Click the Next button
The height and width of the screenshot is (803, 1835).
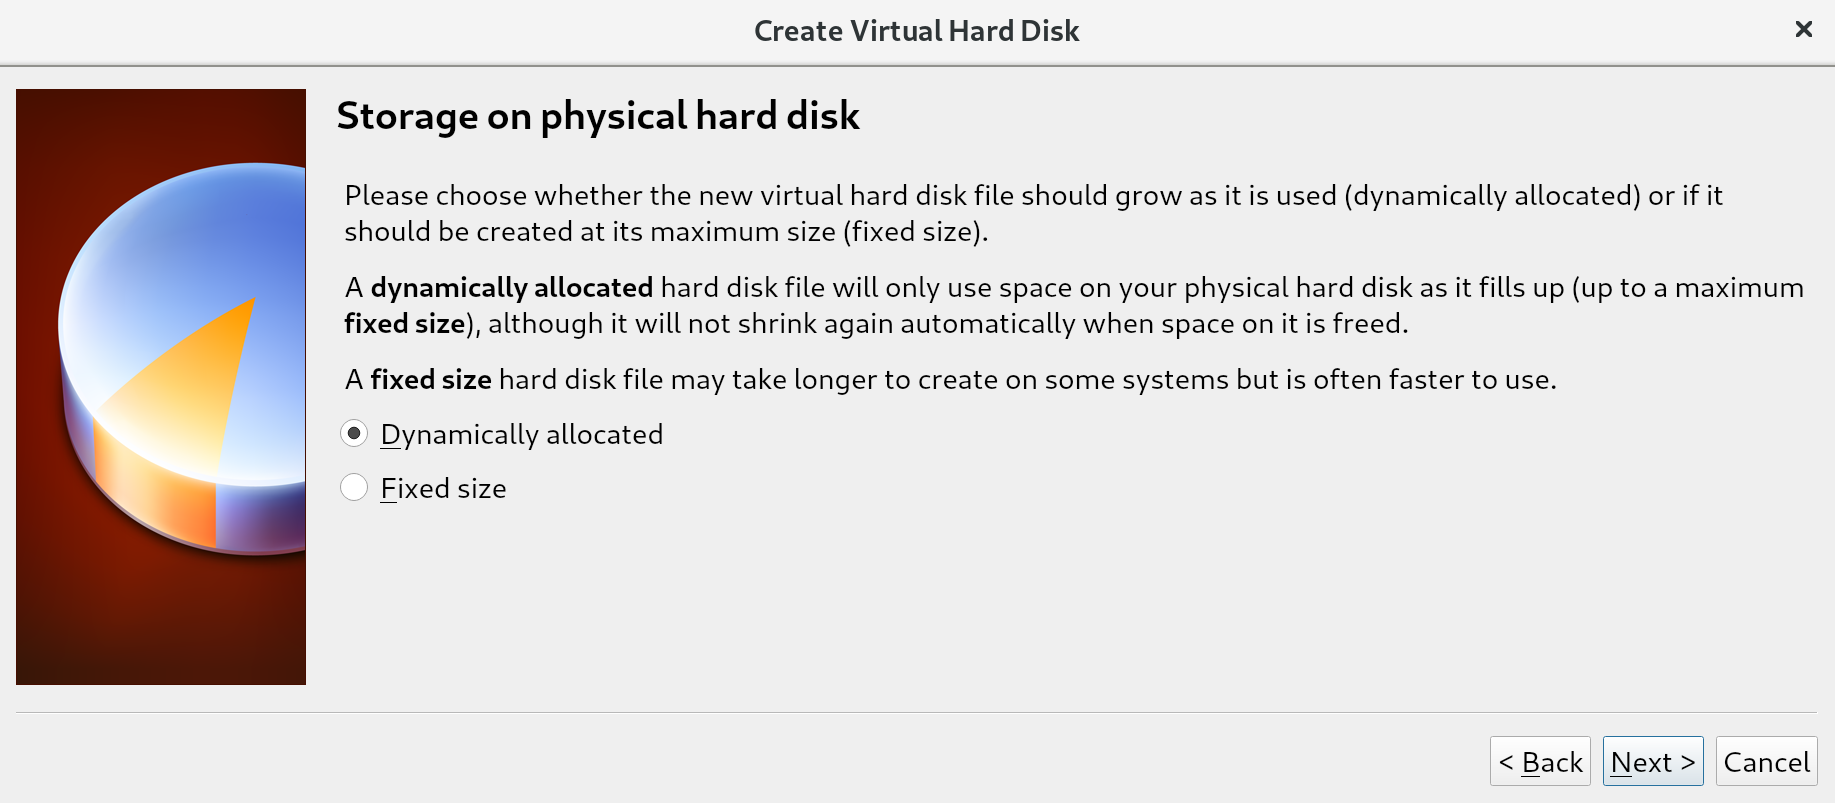pyautogui.click(x=1652, y=762)
